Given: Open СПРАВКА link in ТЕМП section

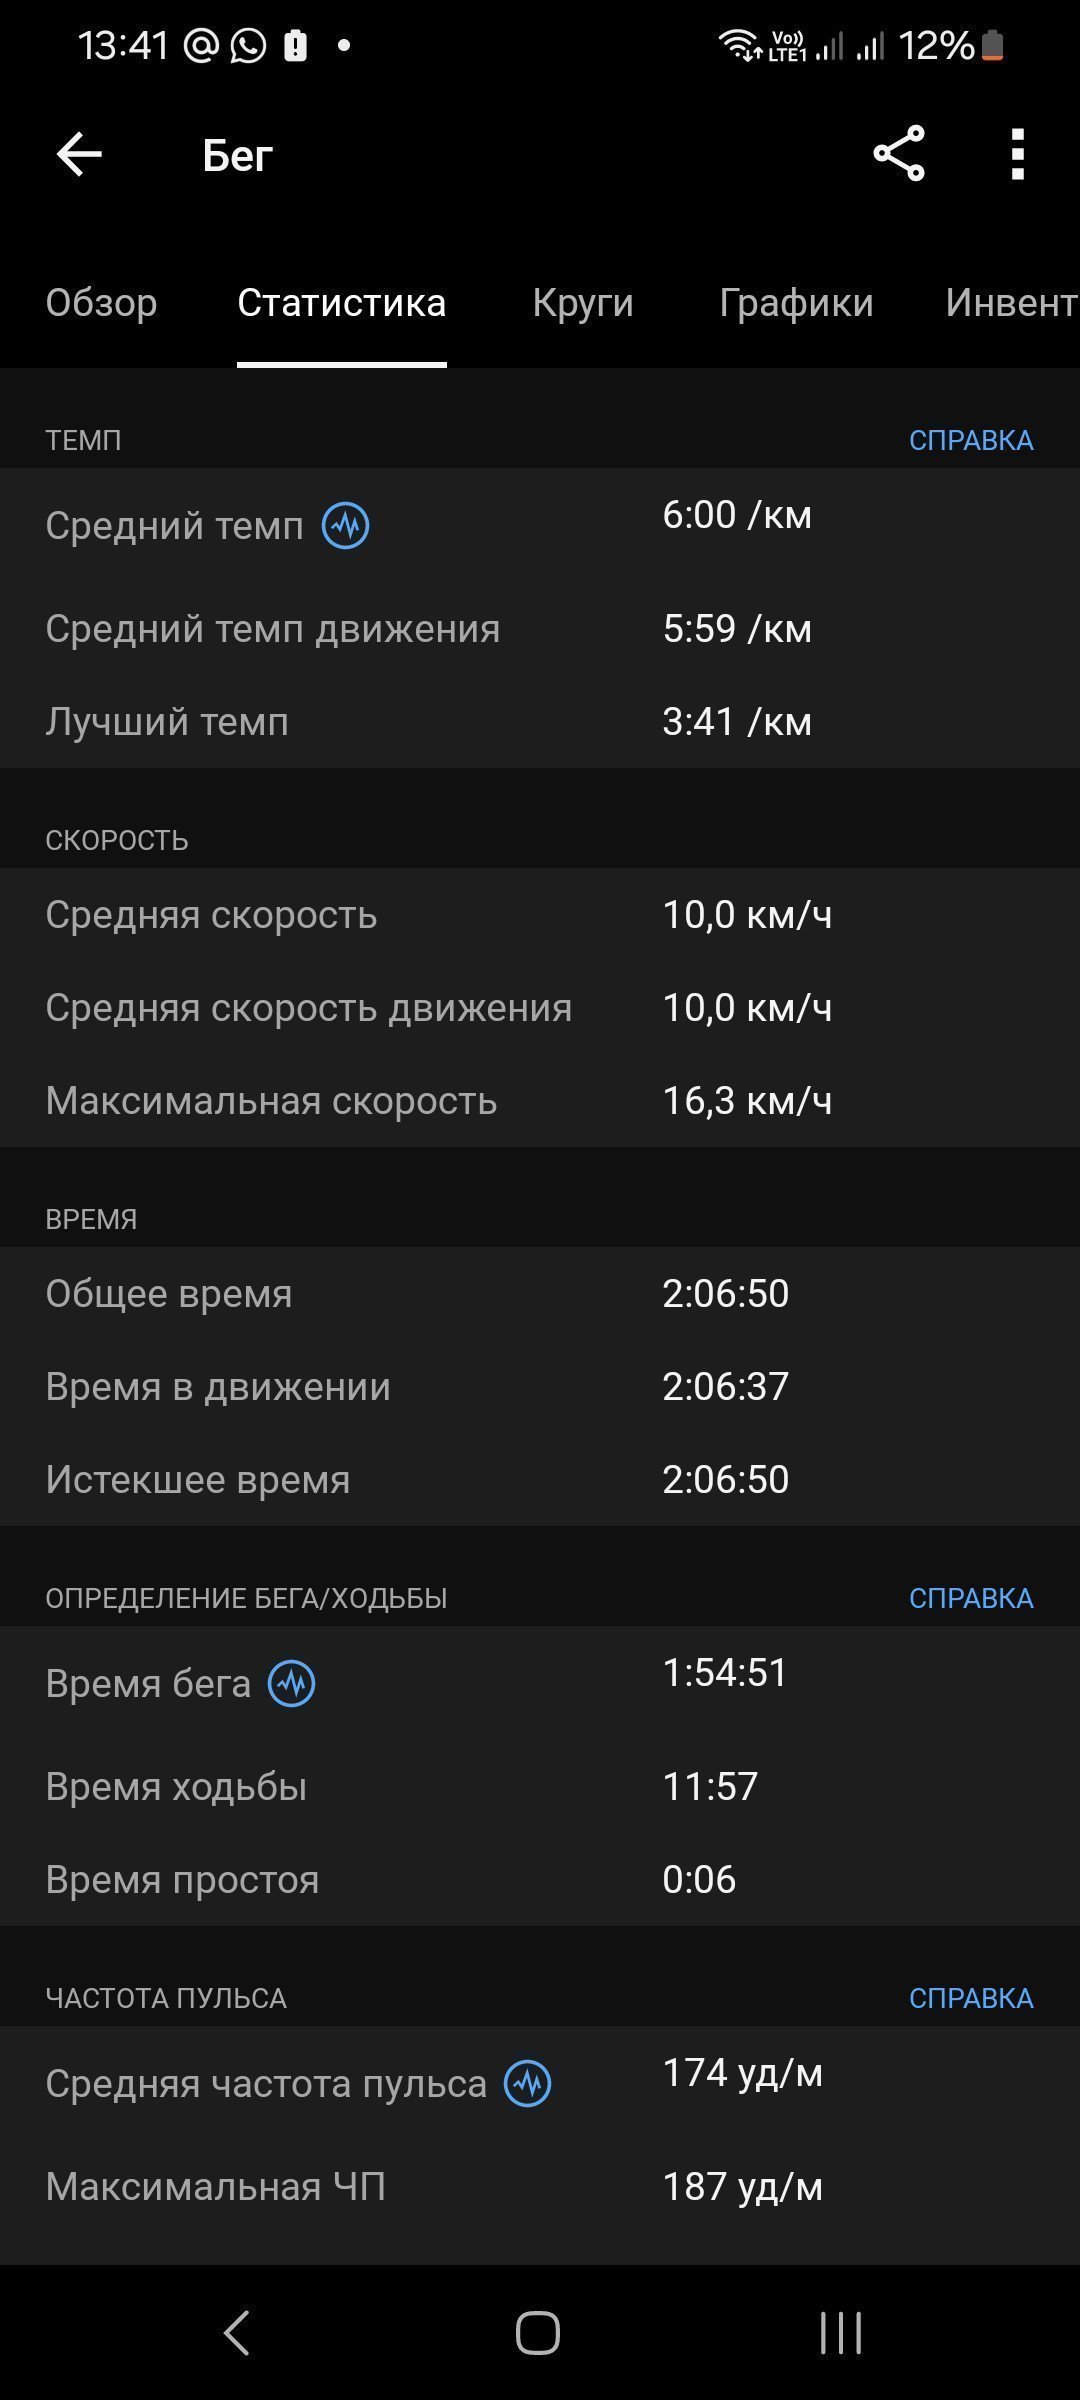Looking at the screenshot, I should point(971,440).
